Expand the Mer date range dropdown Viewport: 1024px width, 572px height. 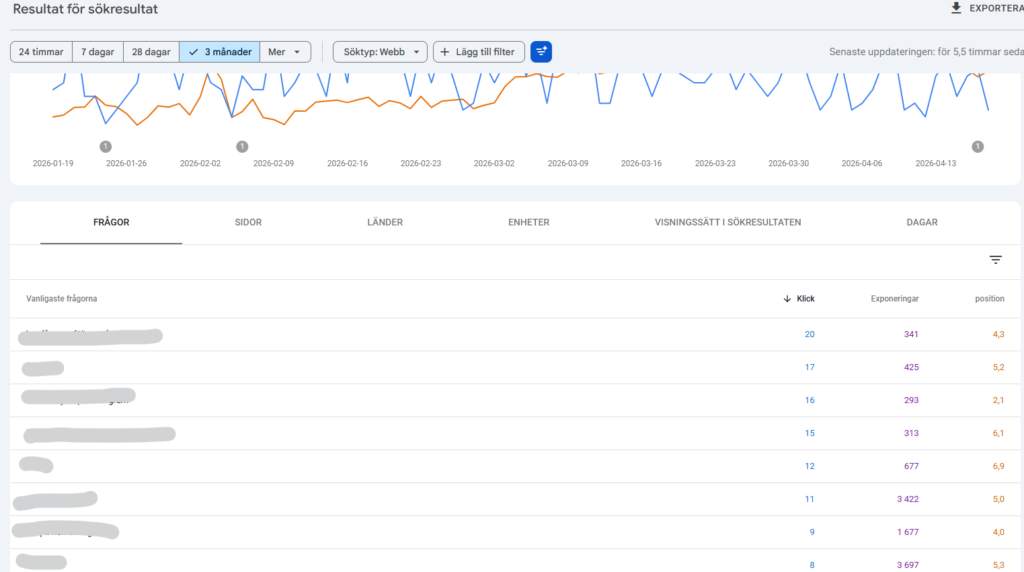point(285,52)
